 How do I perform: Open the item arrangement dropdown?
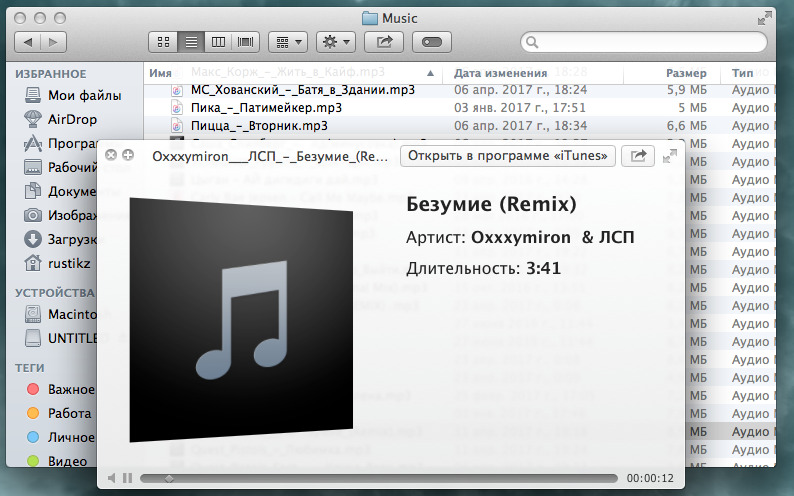coord(289,42)
